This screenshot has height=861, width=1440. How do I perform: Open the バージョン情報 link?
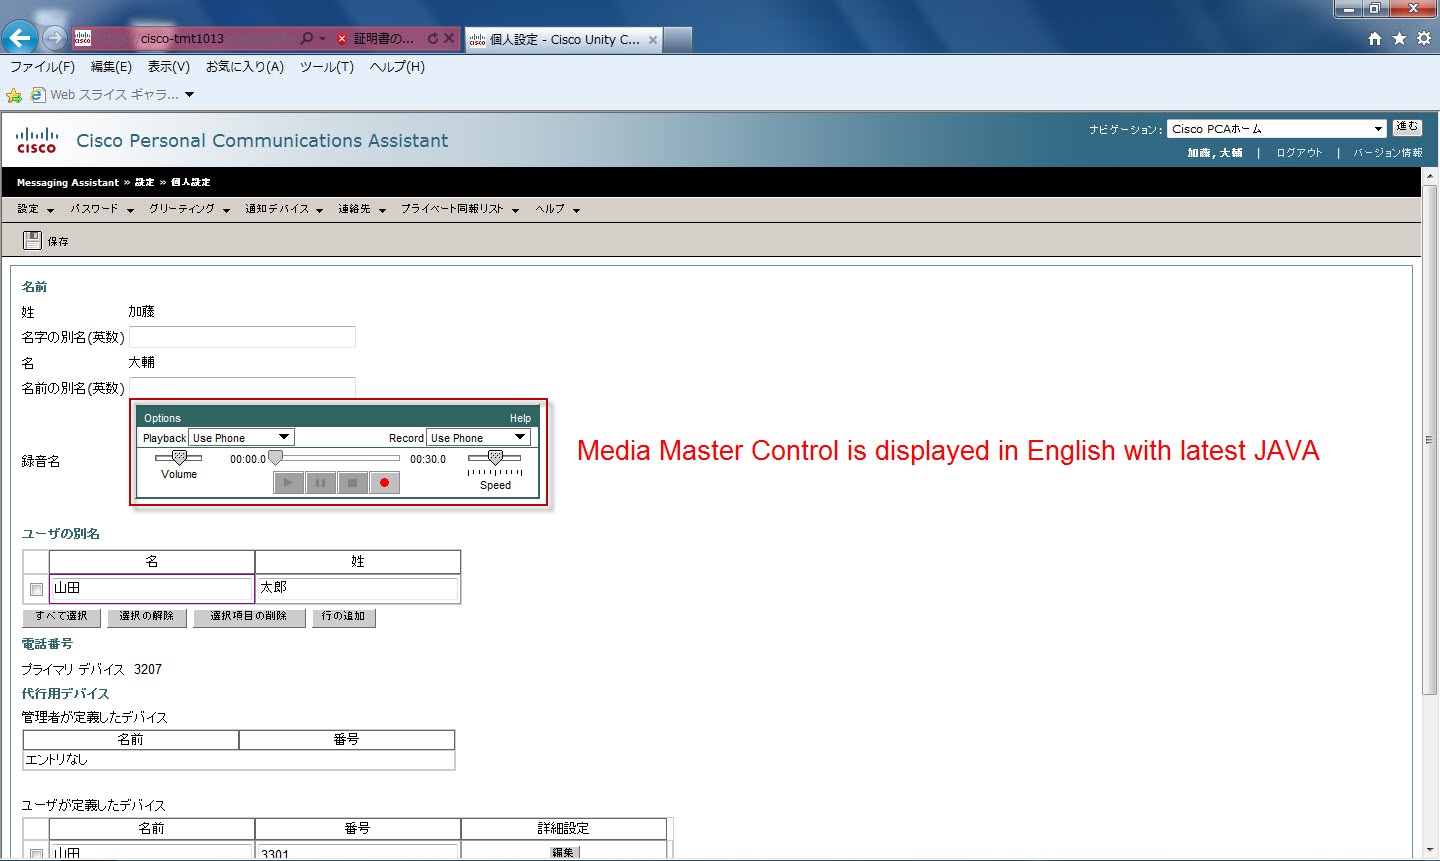click(1388, 153)
